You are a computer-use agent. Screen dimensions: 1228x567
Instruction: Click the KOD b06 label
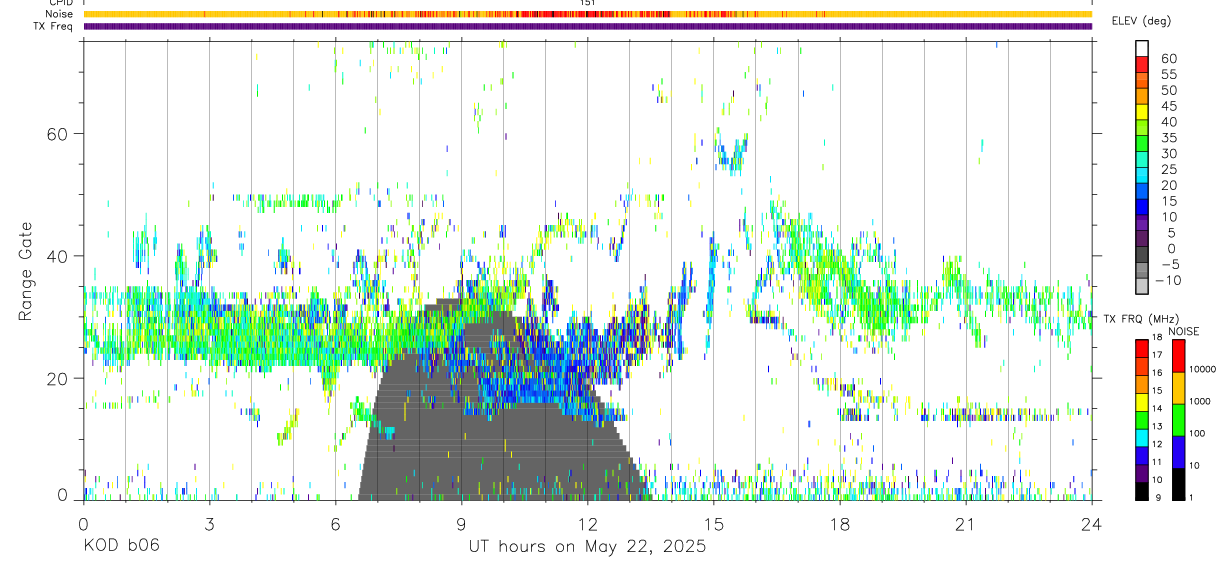120,546
